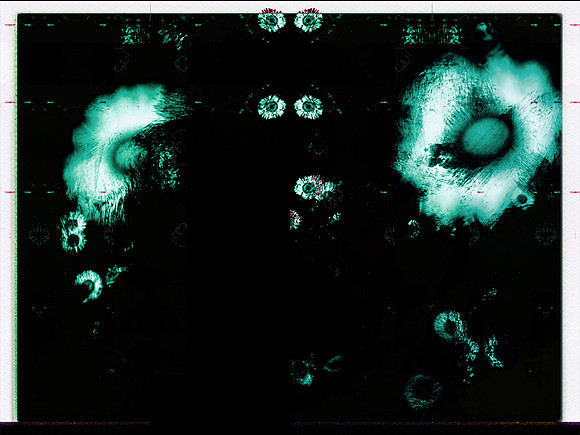
Task: Select left daisy in the second row pair
Action: tap(272, 107)
